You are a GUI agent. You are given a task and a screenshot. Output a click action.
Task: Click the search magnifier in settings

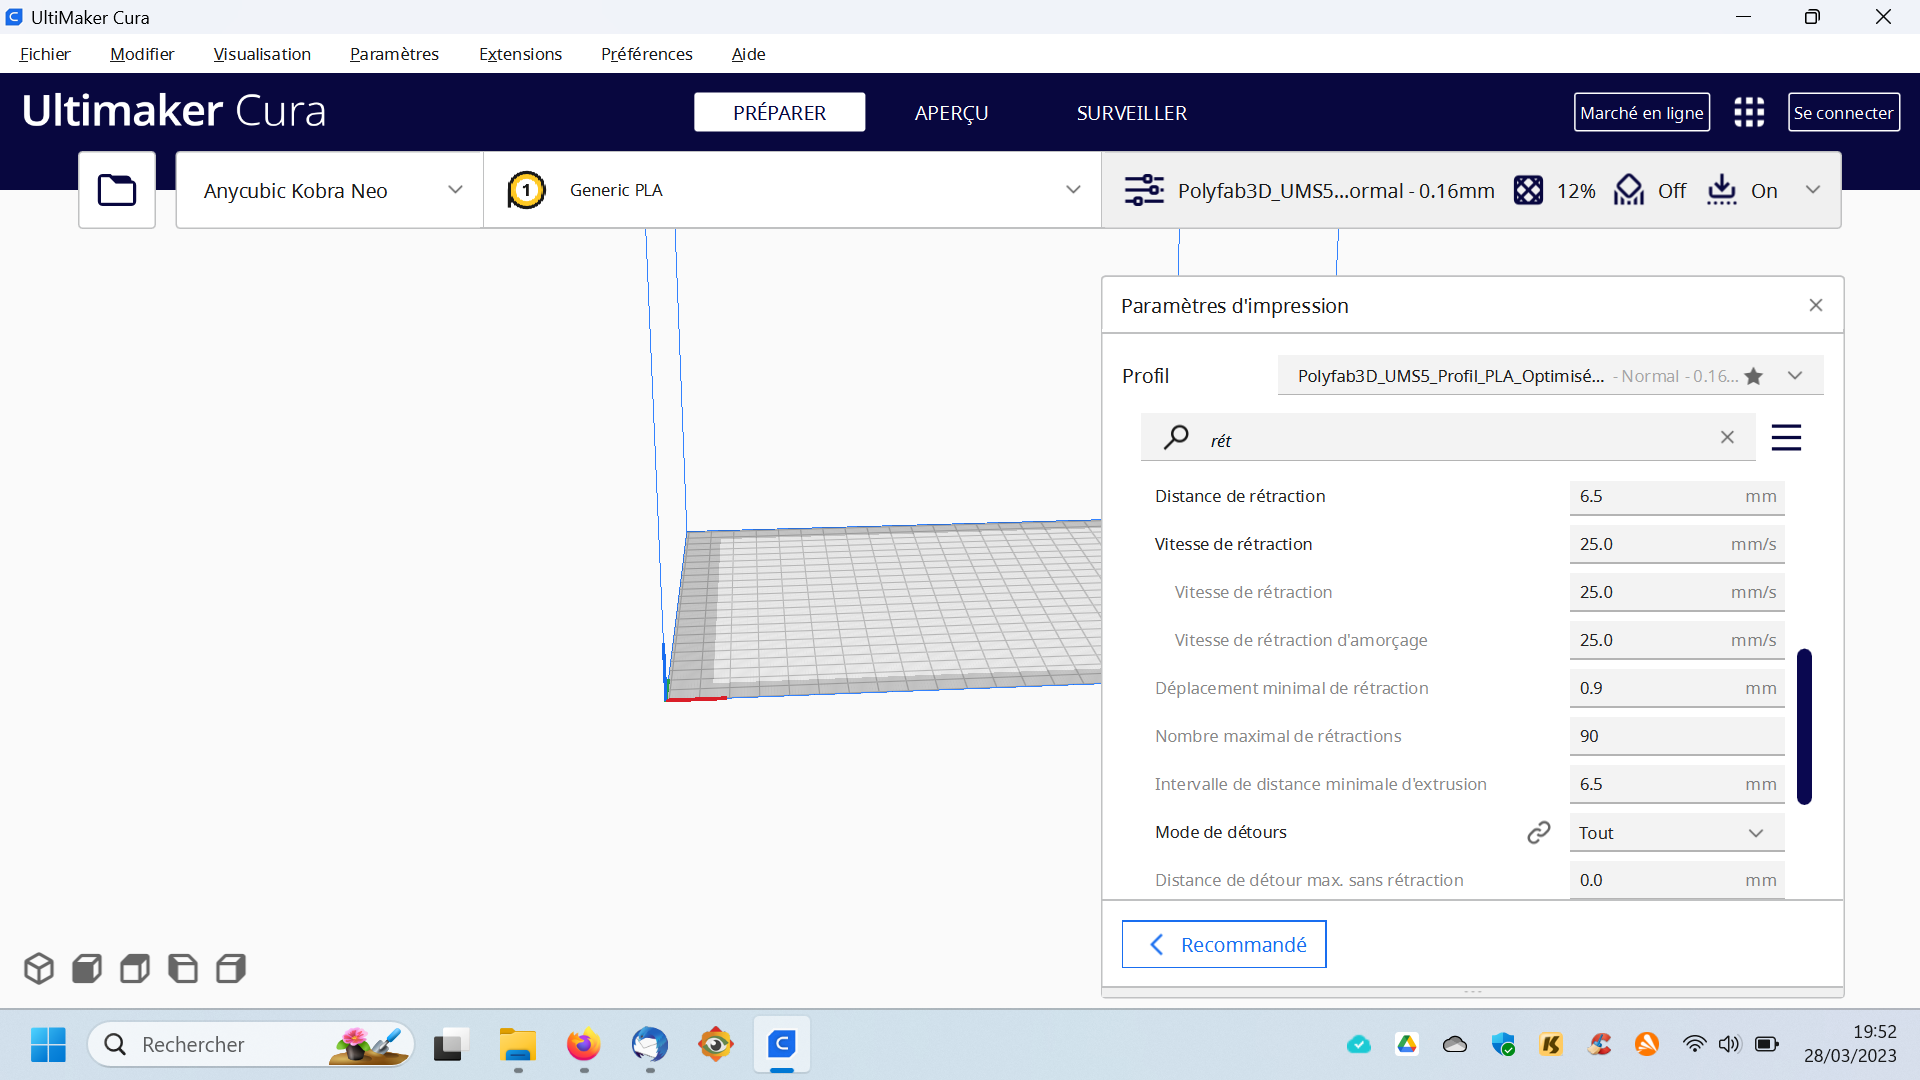pos(1177,437)
